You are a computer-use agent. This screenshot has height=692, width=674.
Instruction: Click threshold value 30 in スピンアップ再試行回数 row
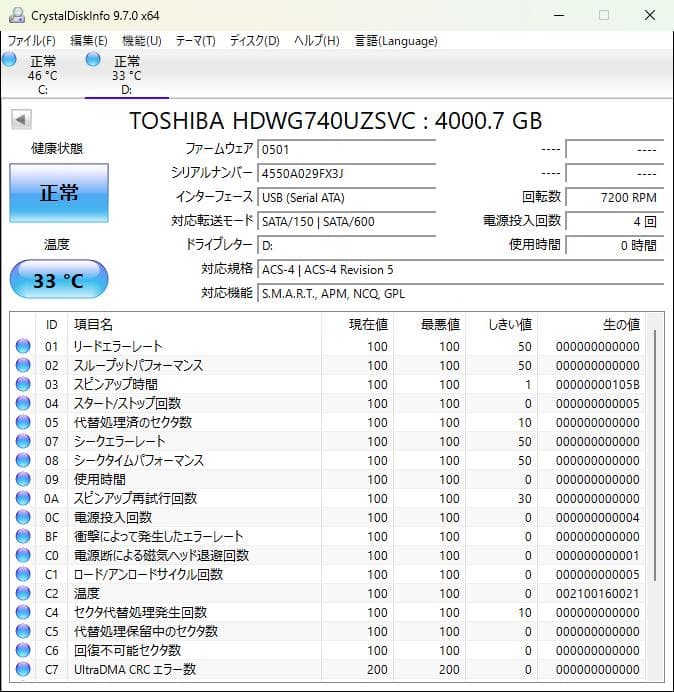(x=524, y=498)
